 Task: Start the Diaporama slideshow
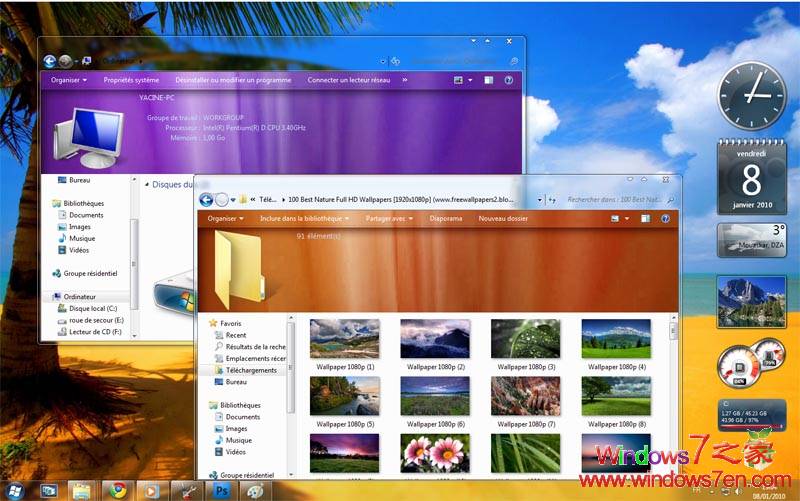click(445, 218)
